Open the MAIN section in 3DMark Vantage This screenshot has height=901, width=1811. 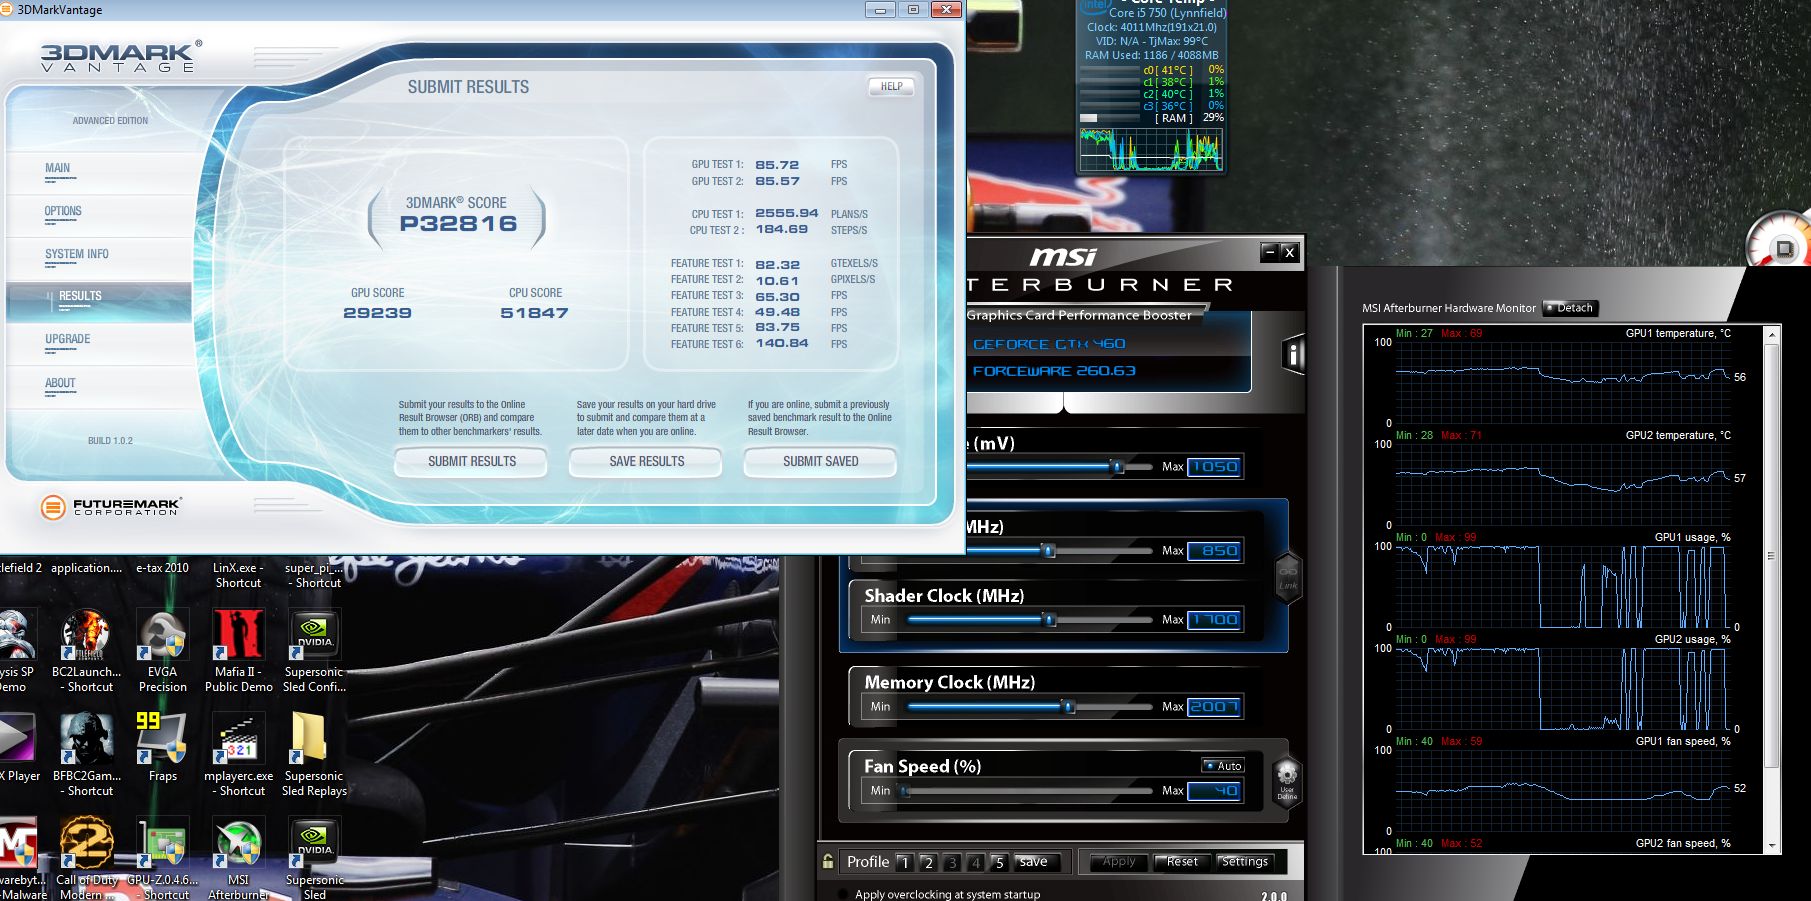(58, 168)
